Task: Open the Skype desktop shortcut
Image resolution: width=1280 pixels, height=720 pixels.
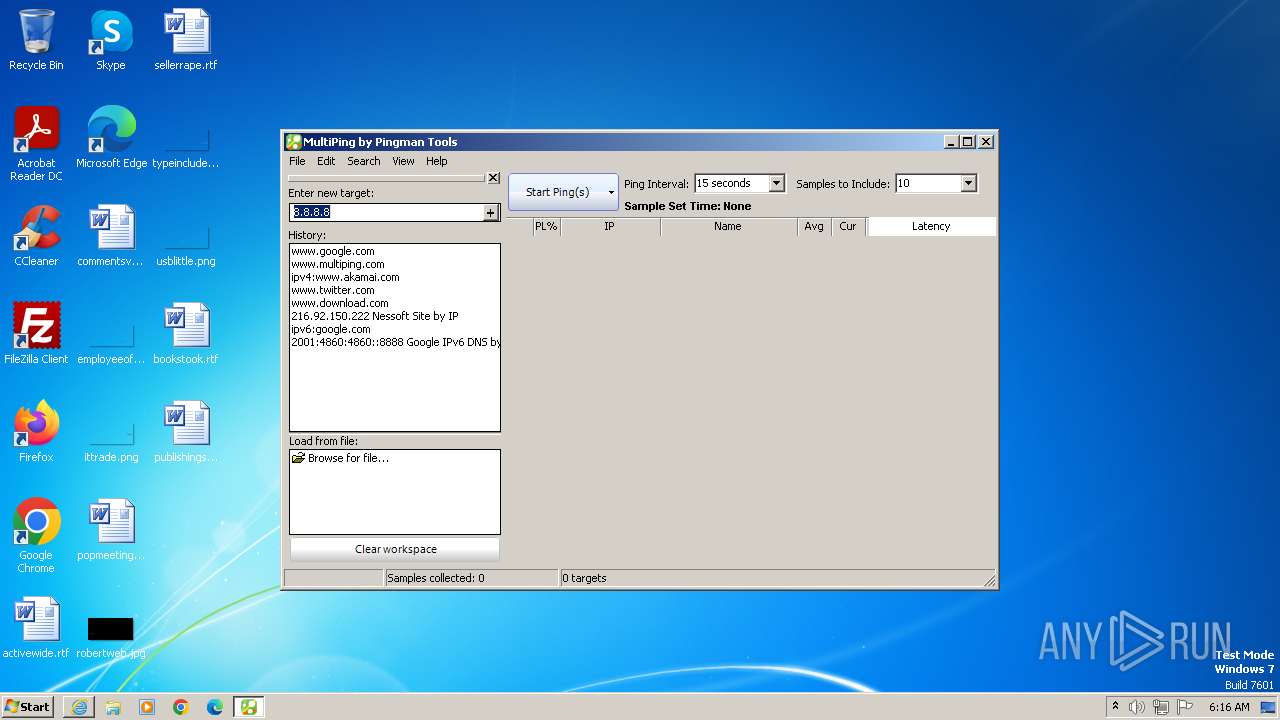Action: 111,40
